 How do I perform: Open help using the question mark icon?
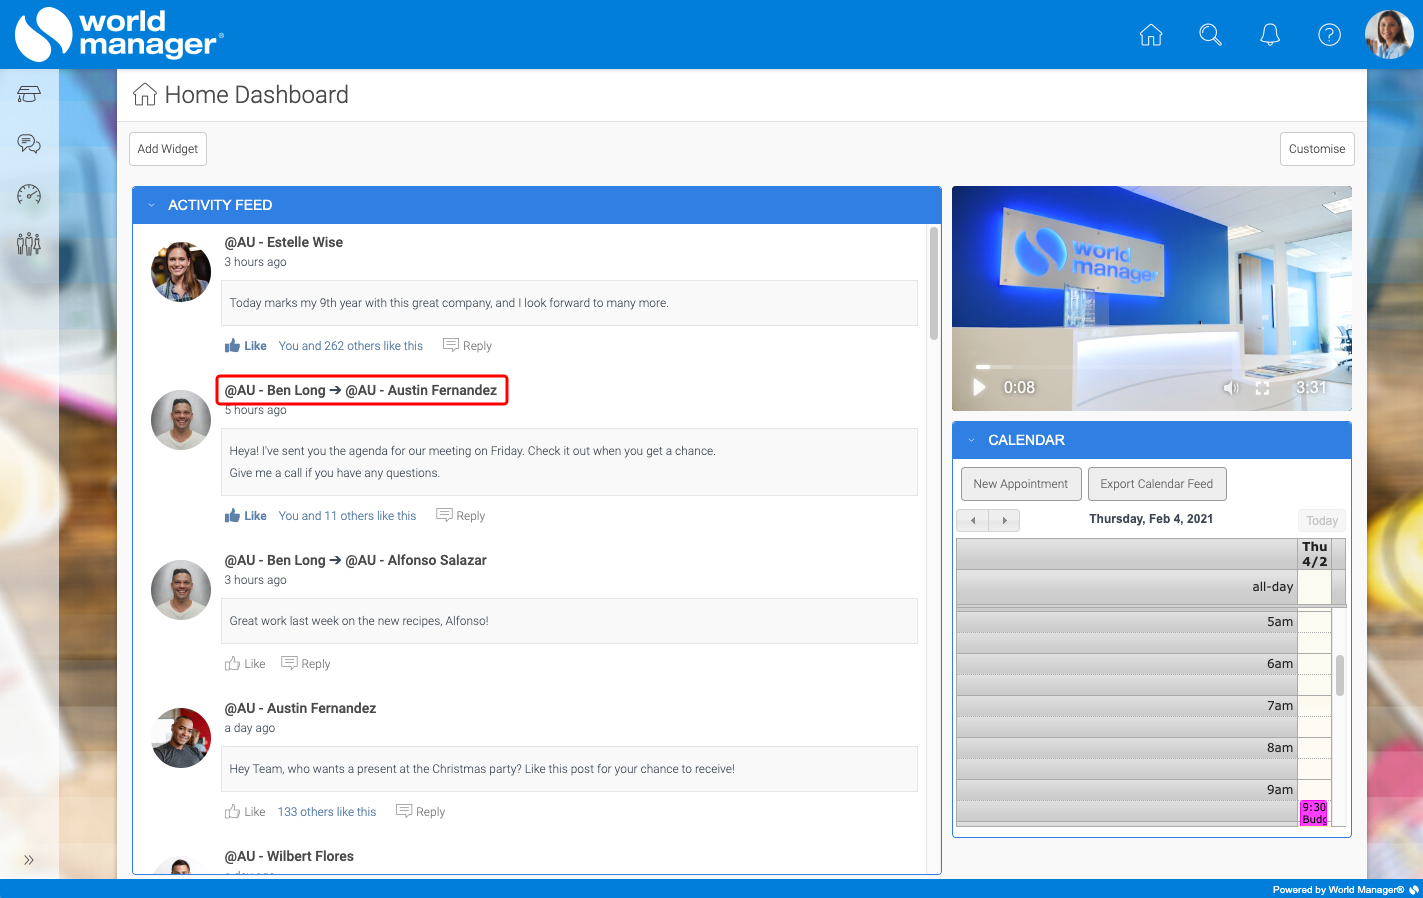(1329, 34)
